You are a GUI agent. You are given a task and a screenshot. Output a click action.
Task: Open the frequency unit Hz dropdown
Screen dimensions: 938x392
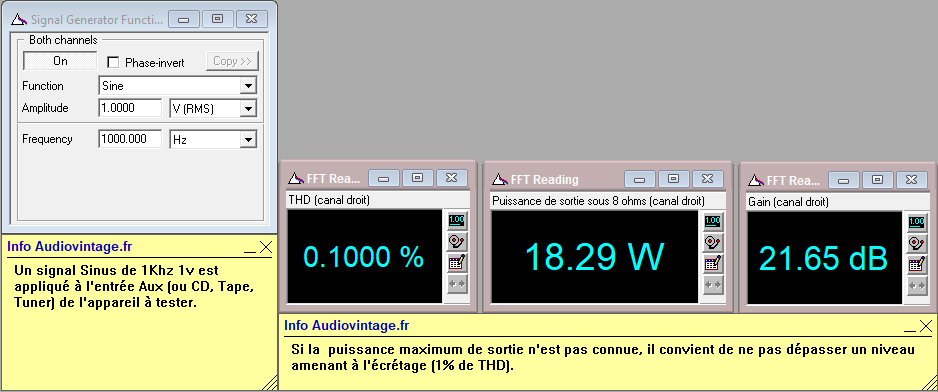tap(248, 140)
